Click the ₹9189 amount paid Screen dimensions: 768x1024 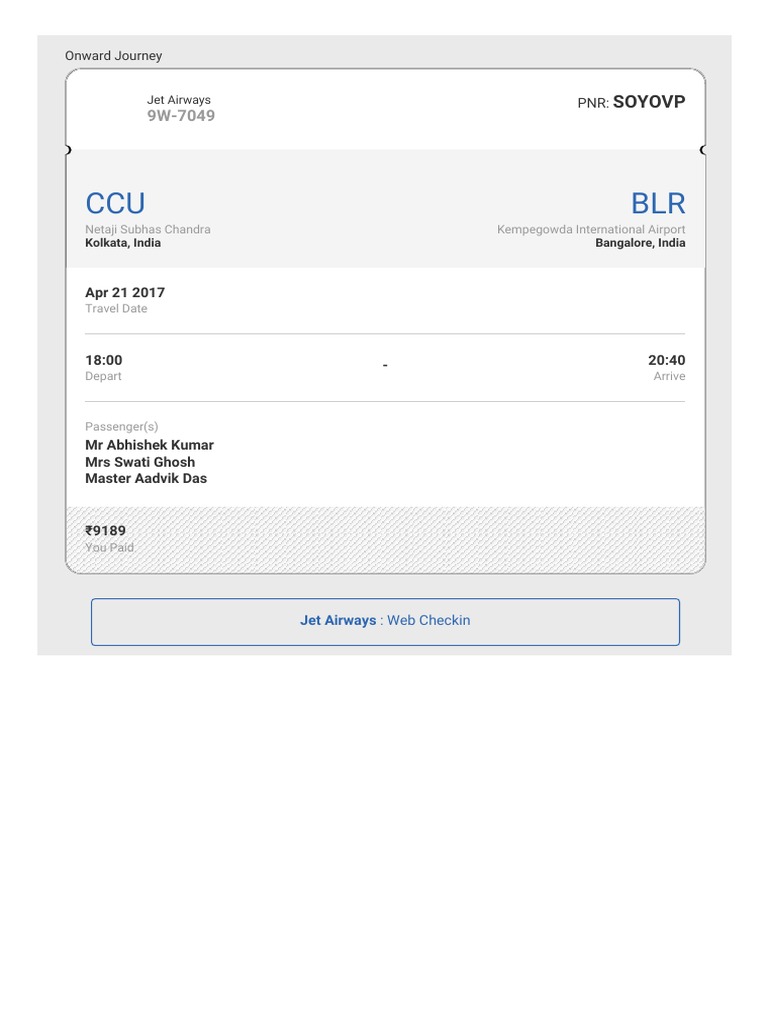(105, 530)
